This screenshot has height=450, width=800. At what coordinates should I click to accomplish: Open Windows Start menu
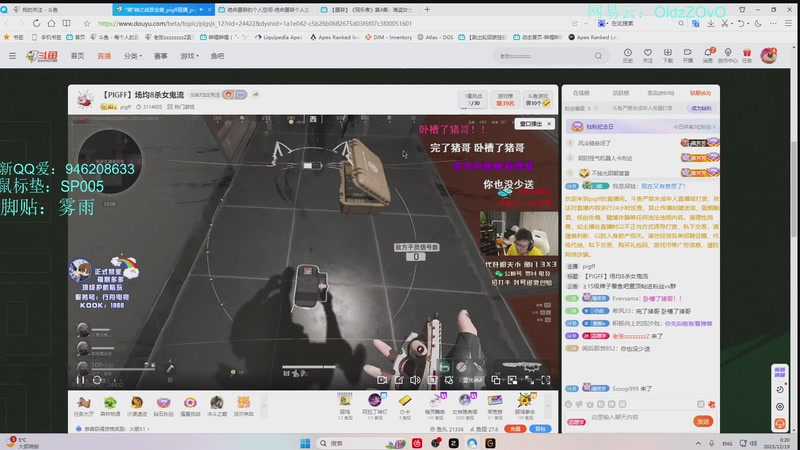pos(305,443)
